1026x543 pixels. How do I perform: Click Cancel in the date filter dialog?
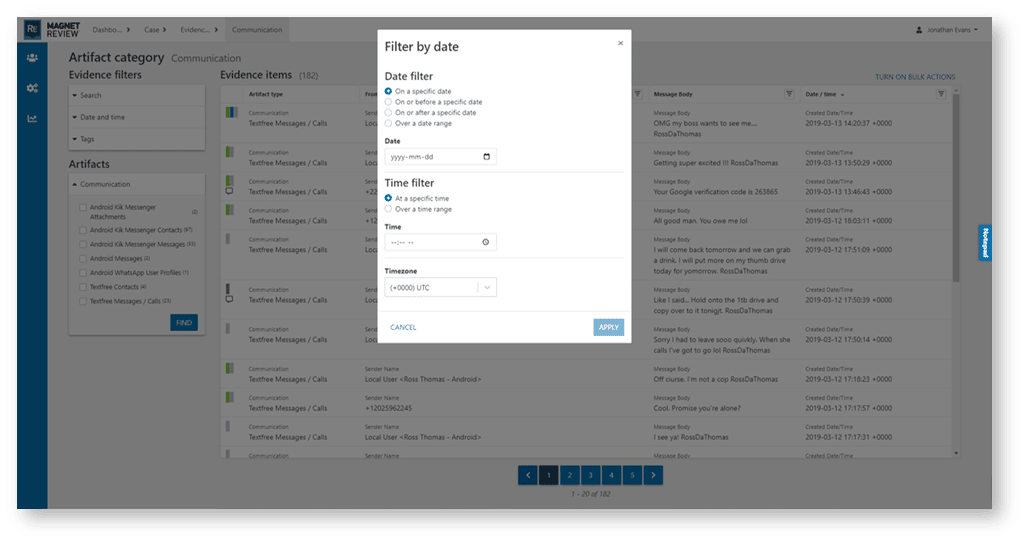point(403,327)
